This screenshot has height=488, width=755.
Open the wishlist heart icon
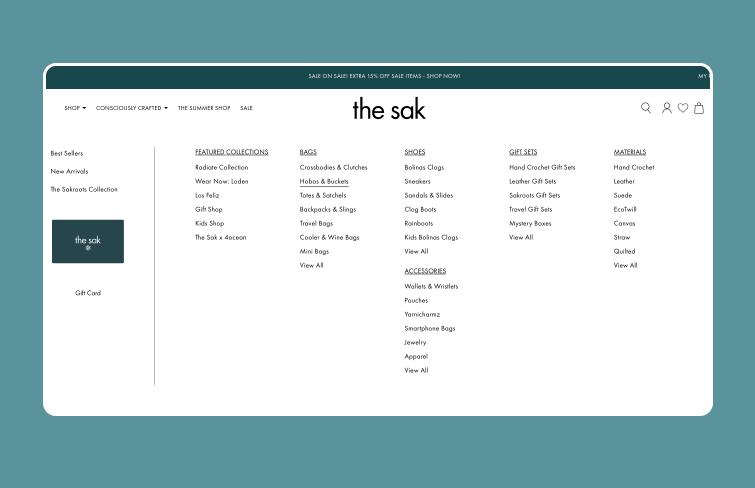tap(683, 108)
